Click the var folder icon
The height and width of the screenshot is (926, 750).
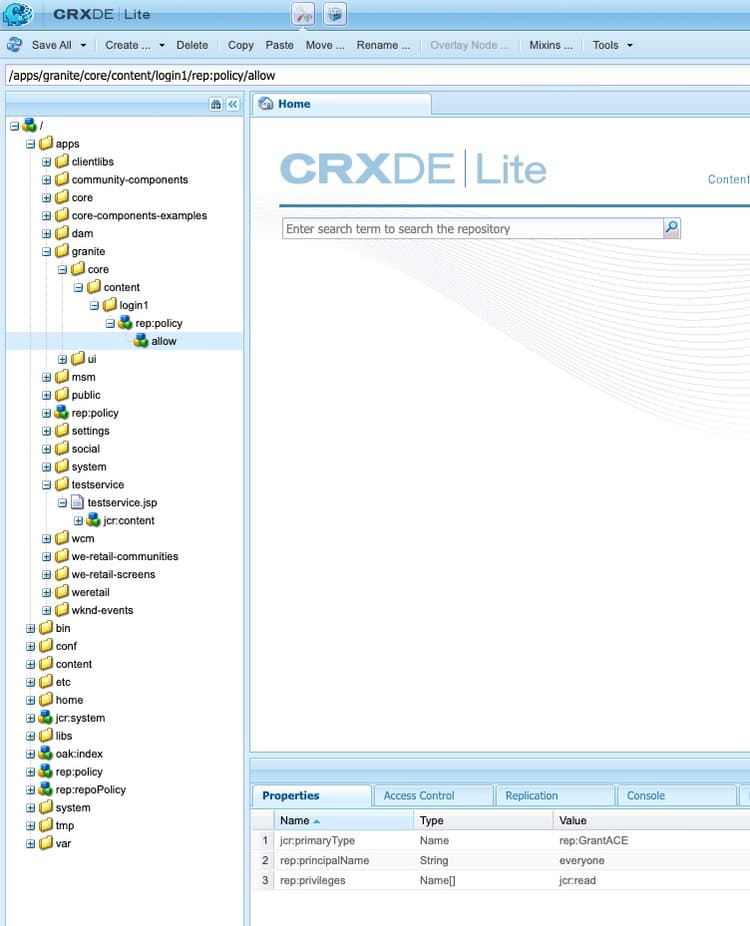tap(45, 843)
